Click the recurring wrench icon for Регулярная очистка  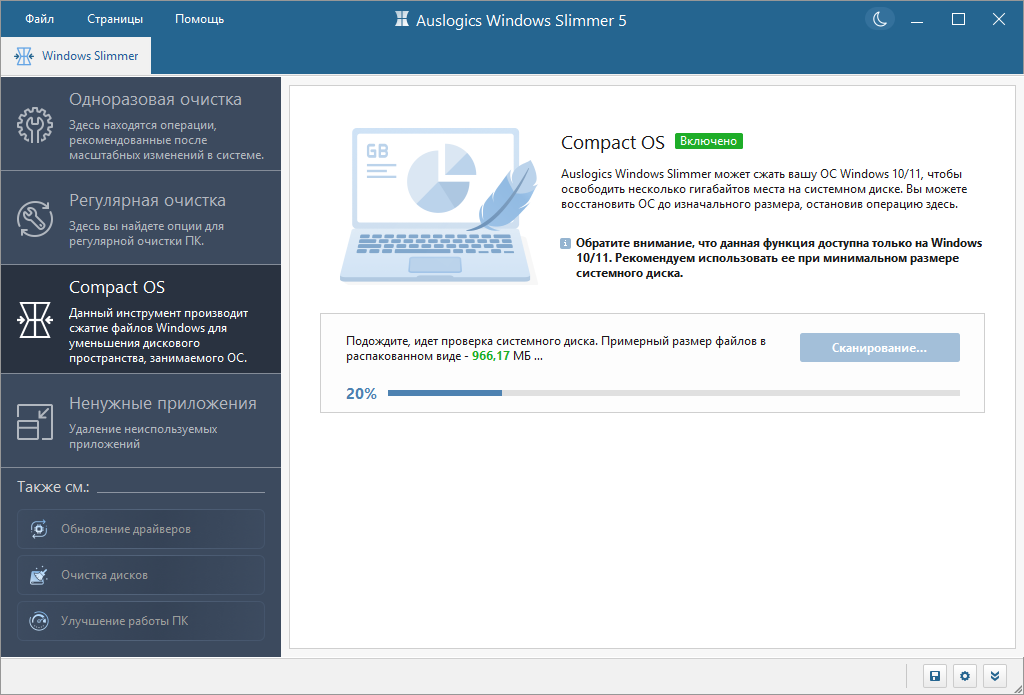coord(35,219)
